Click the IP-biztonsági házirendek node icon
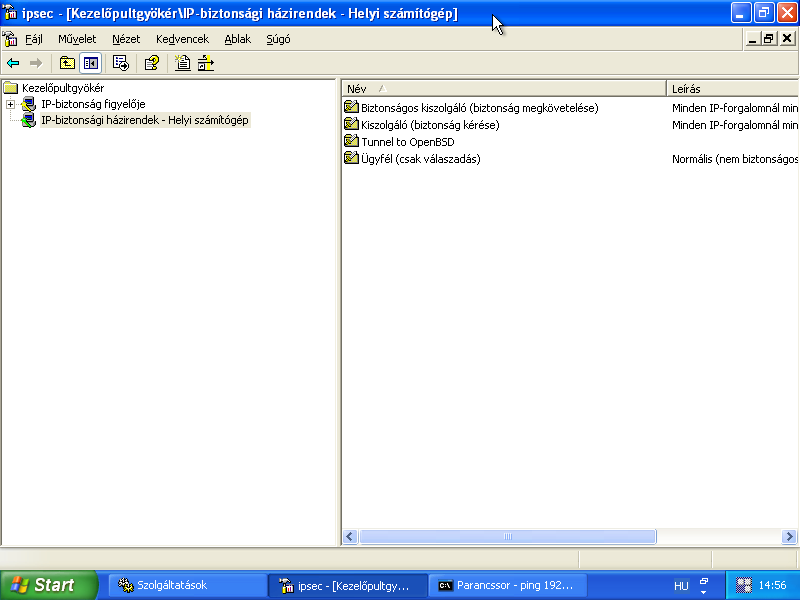Image resolution: width=800 pixels, height=600 pixels. pos(29,120)
